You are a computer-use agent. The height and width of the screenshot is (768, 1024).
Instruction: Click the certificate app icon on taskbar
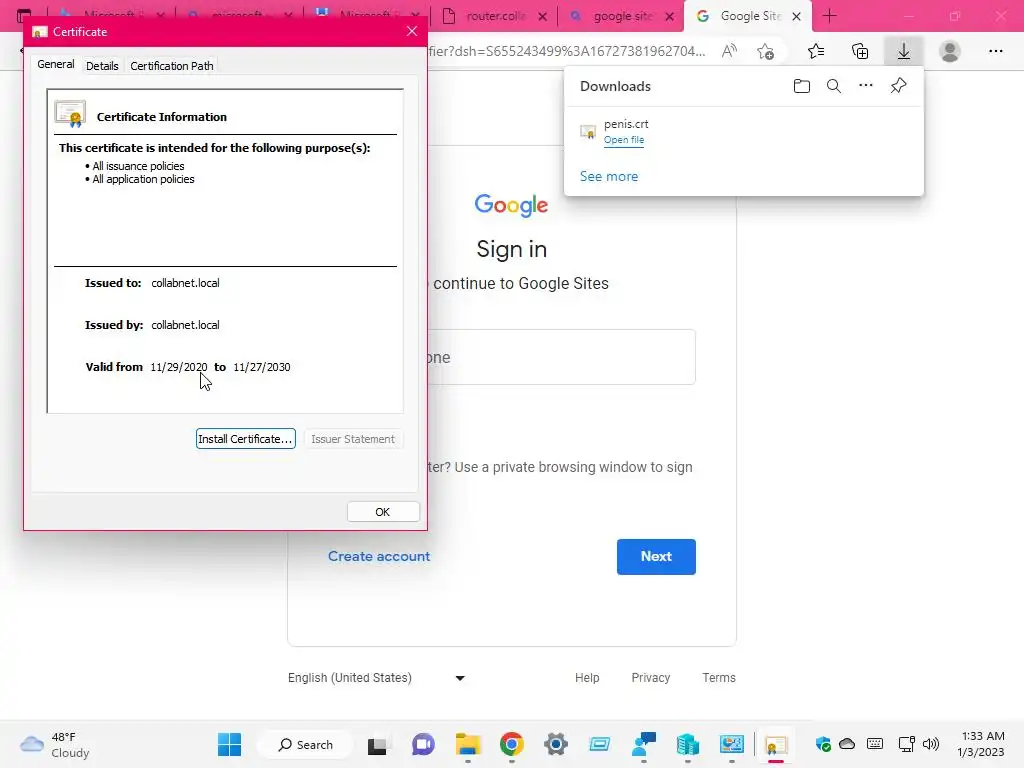coord(775,744)
